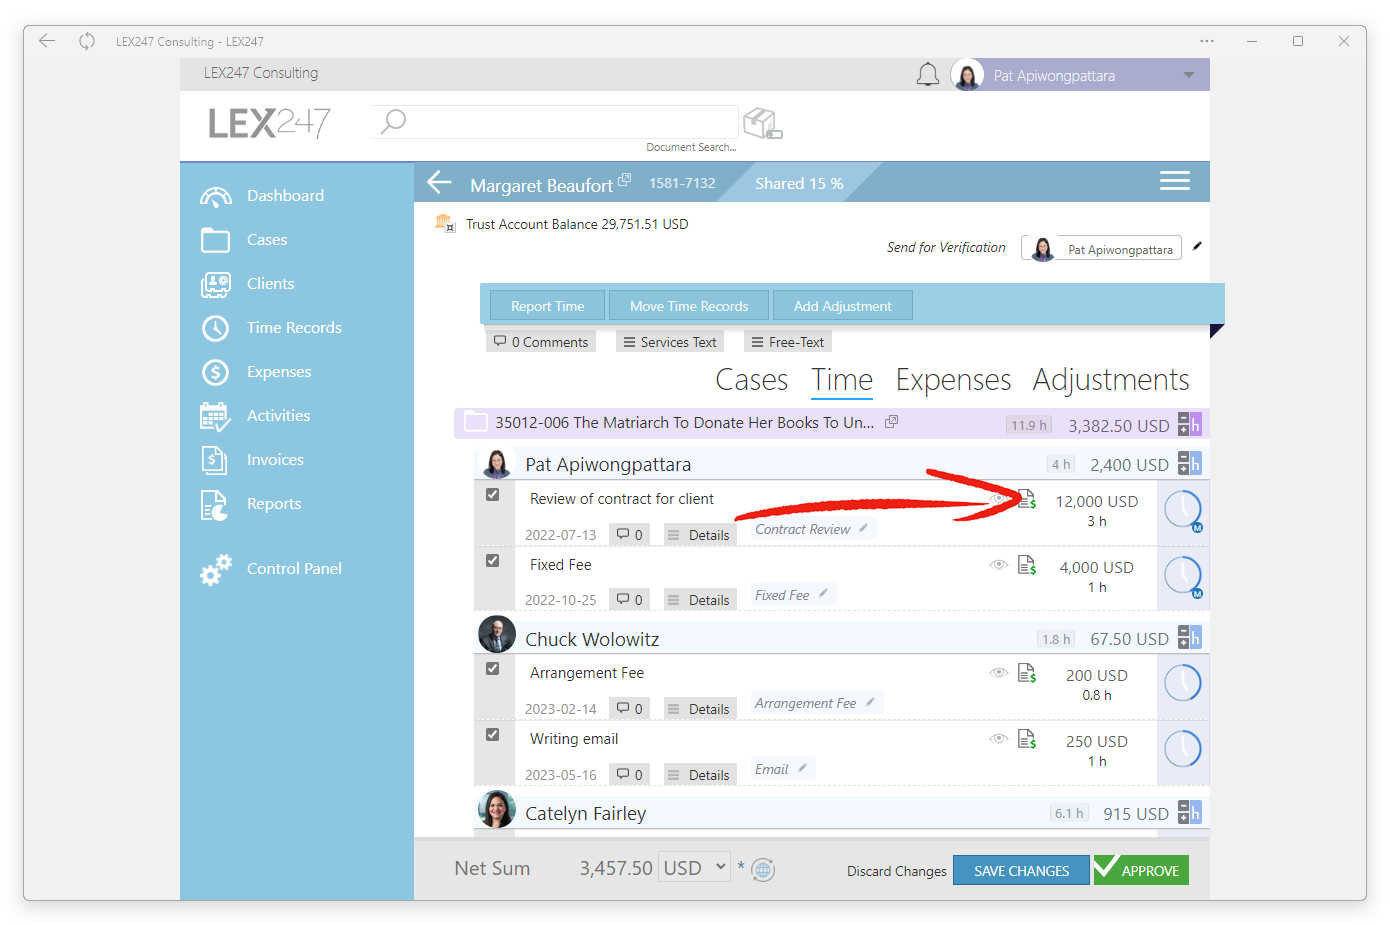The image size is (1390, 925).
Task: Open Control Panel in the sidebar
Action: coord(294,568)
